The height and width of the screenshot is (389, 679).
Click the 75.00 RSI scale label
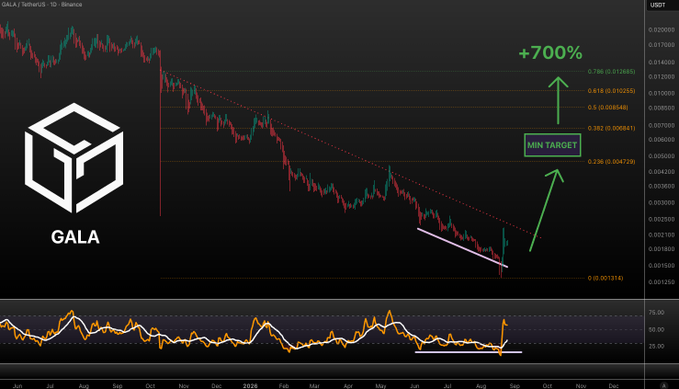656,312
